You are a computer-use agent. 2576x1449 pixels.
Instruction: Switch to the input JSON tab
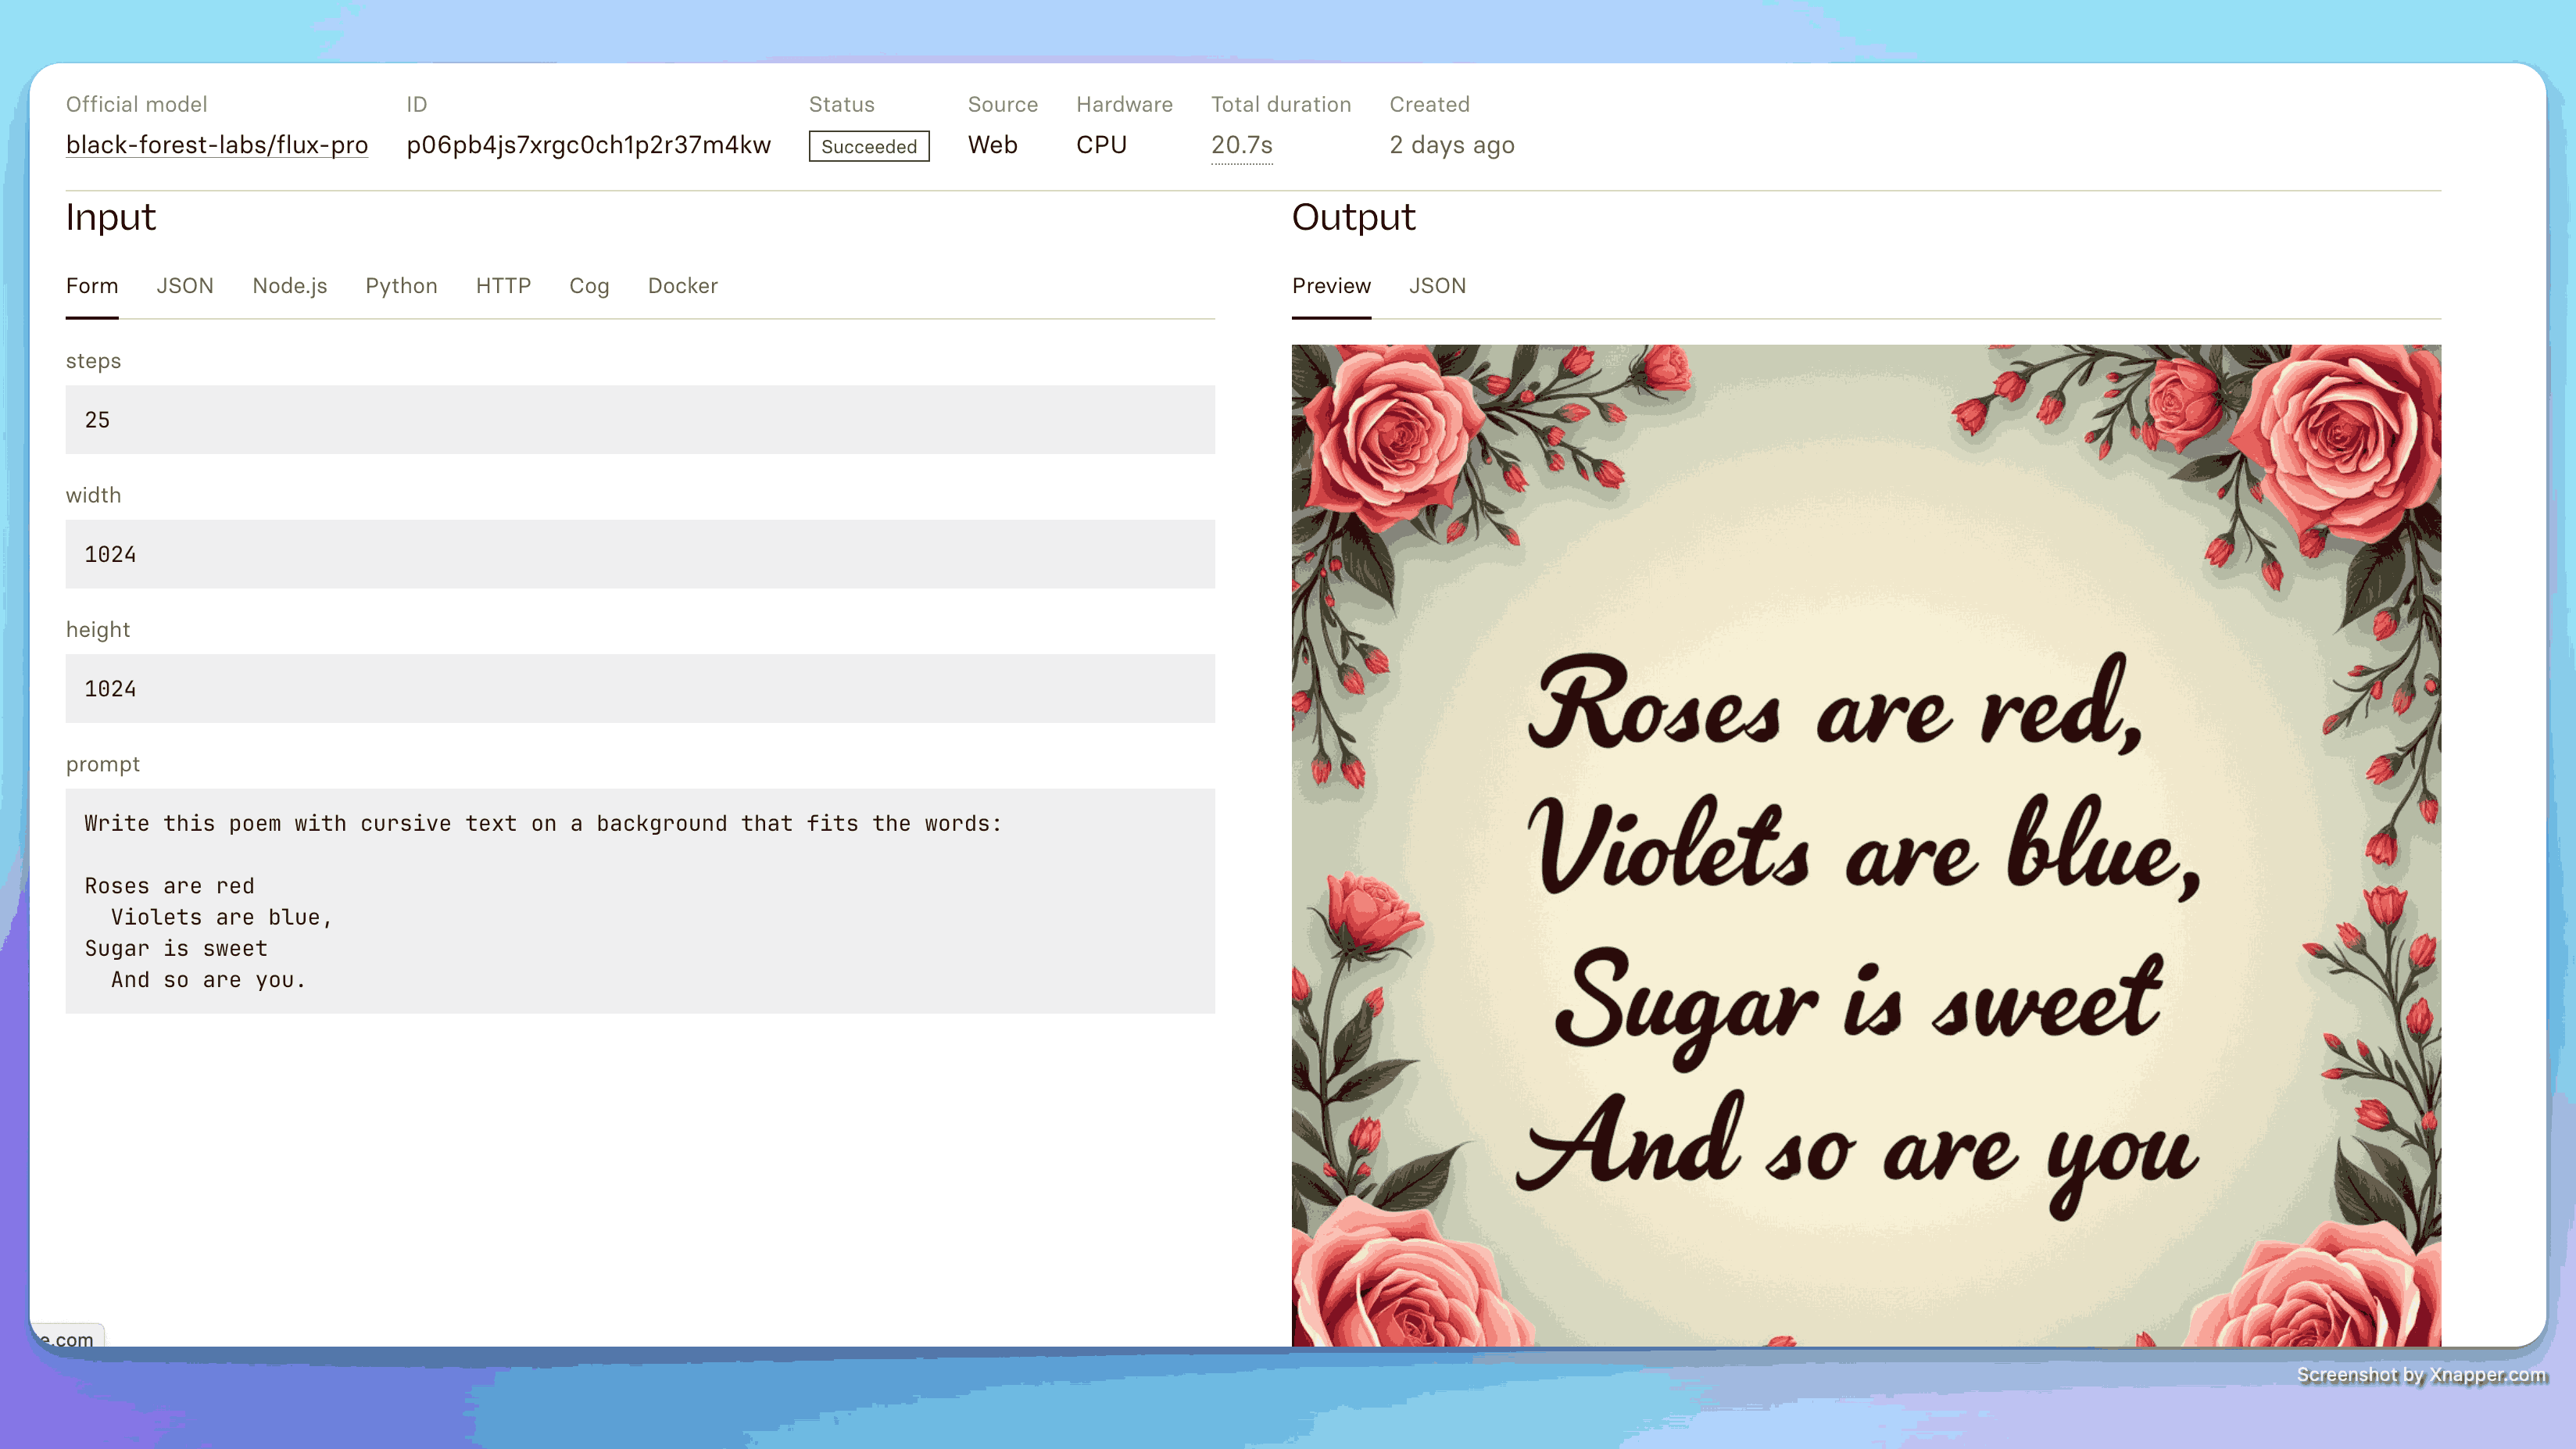click(x=184, y=286)
